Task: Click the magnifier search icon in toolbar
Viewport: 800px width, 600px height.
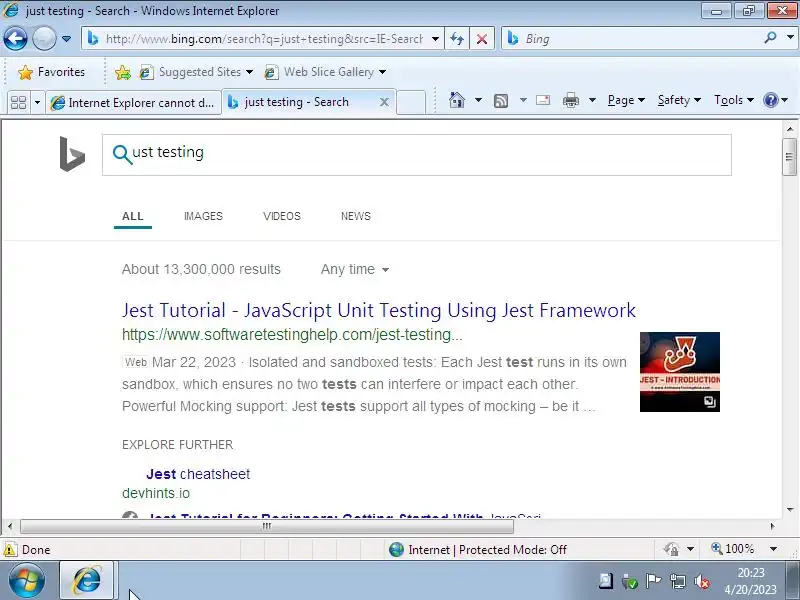Action: click(771, 38)
